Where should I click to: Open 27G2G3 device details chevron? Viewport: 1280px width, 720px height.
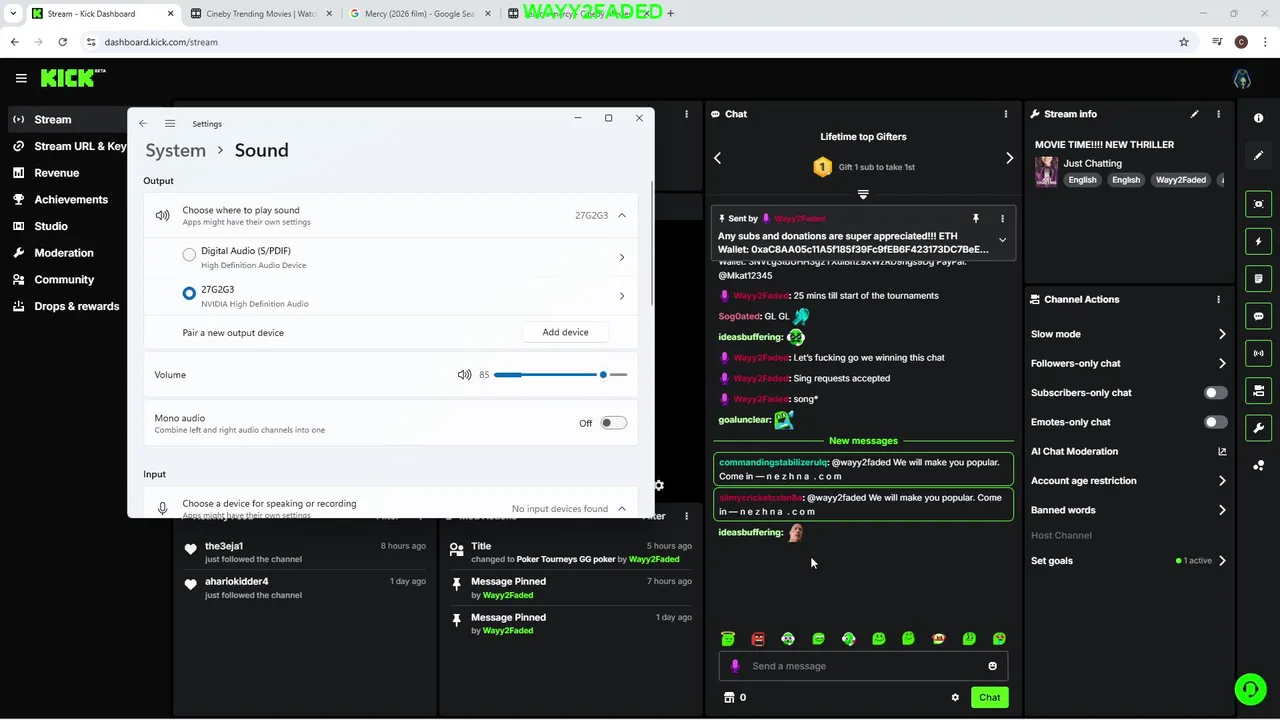click(x=621, y=296)
